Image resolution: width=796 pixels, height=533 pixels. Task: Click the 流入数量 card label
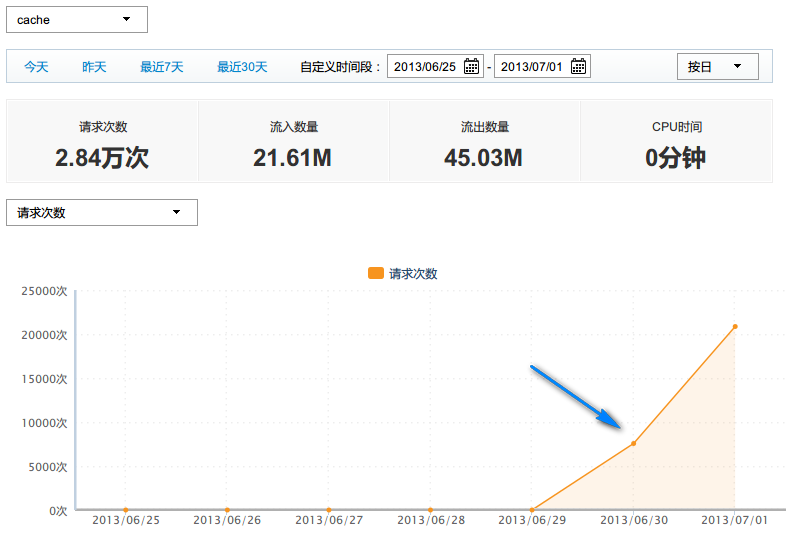tap(294, 127)
